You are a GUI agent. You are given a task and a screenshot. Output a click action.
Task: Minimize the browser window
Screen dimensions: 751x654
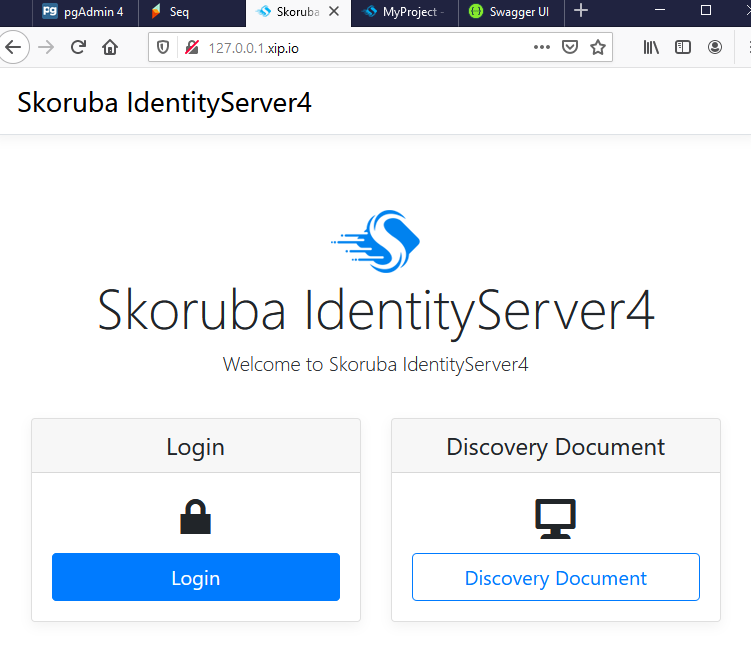point(660,10)
